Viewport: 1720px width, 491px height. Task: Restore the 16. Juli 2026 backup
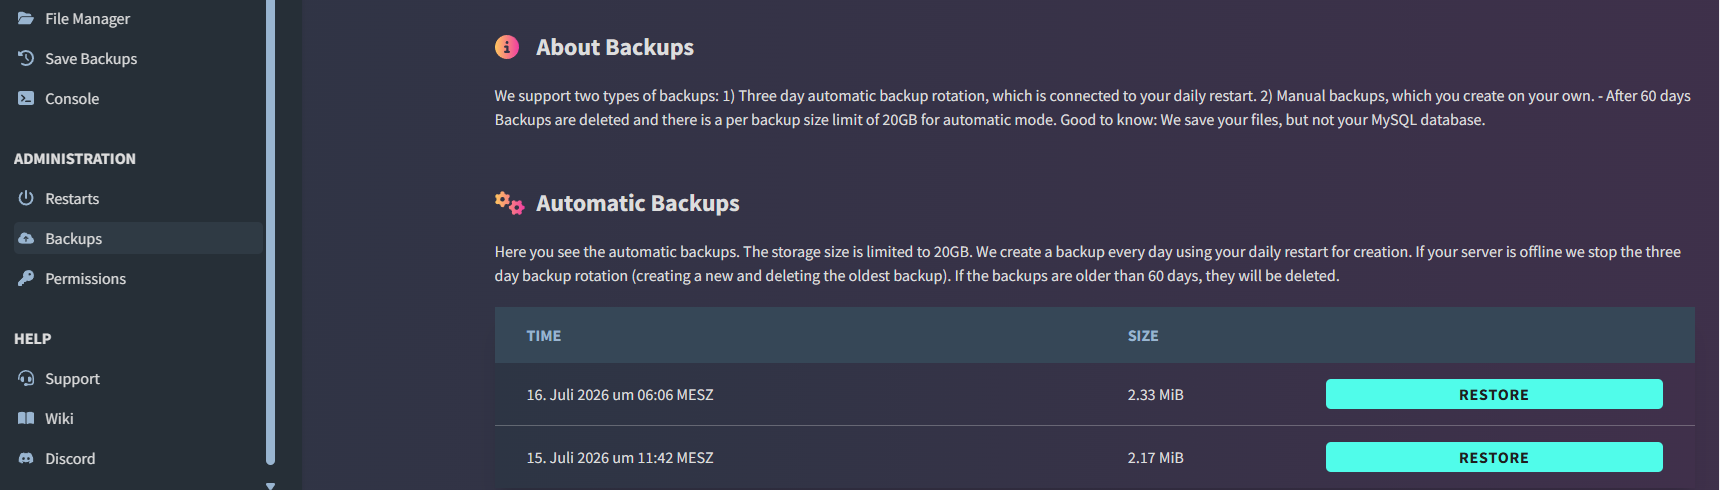[x=1494, y=394]
